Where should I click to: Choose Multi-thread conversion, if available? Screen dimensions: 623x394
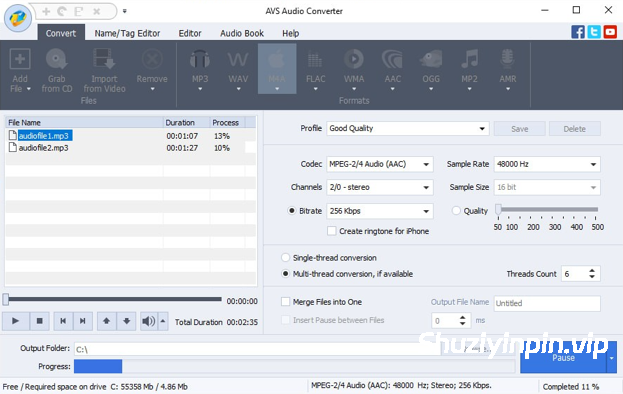pos(285,274)
